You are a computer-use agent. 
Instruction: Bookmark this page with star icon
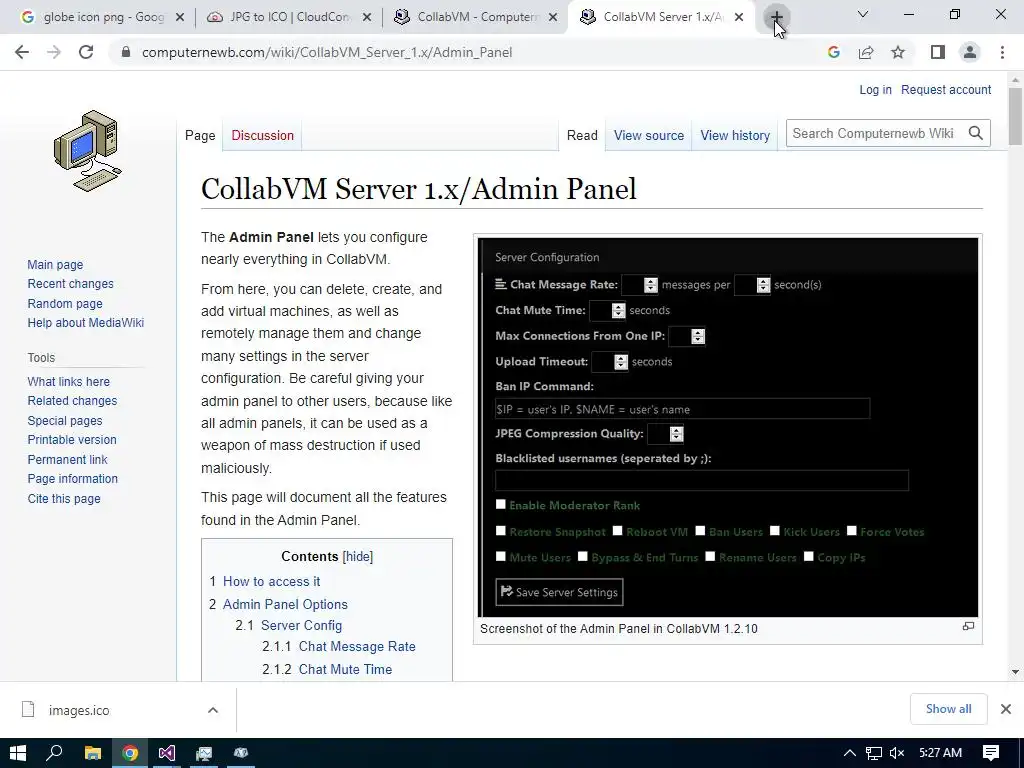pyautogui.click(x=898, y=52)
